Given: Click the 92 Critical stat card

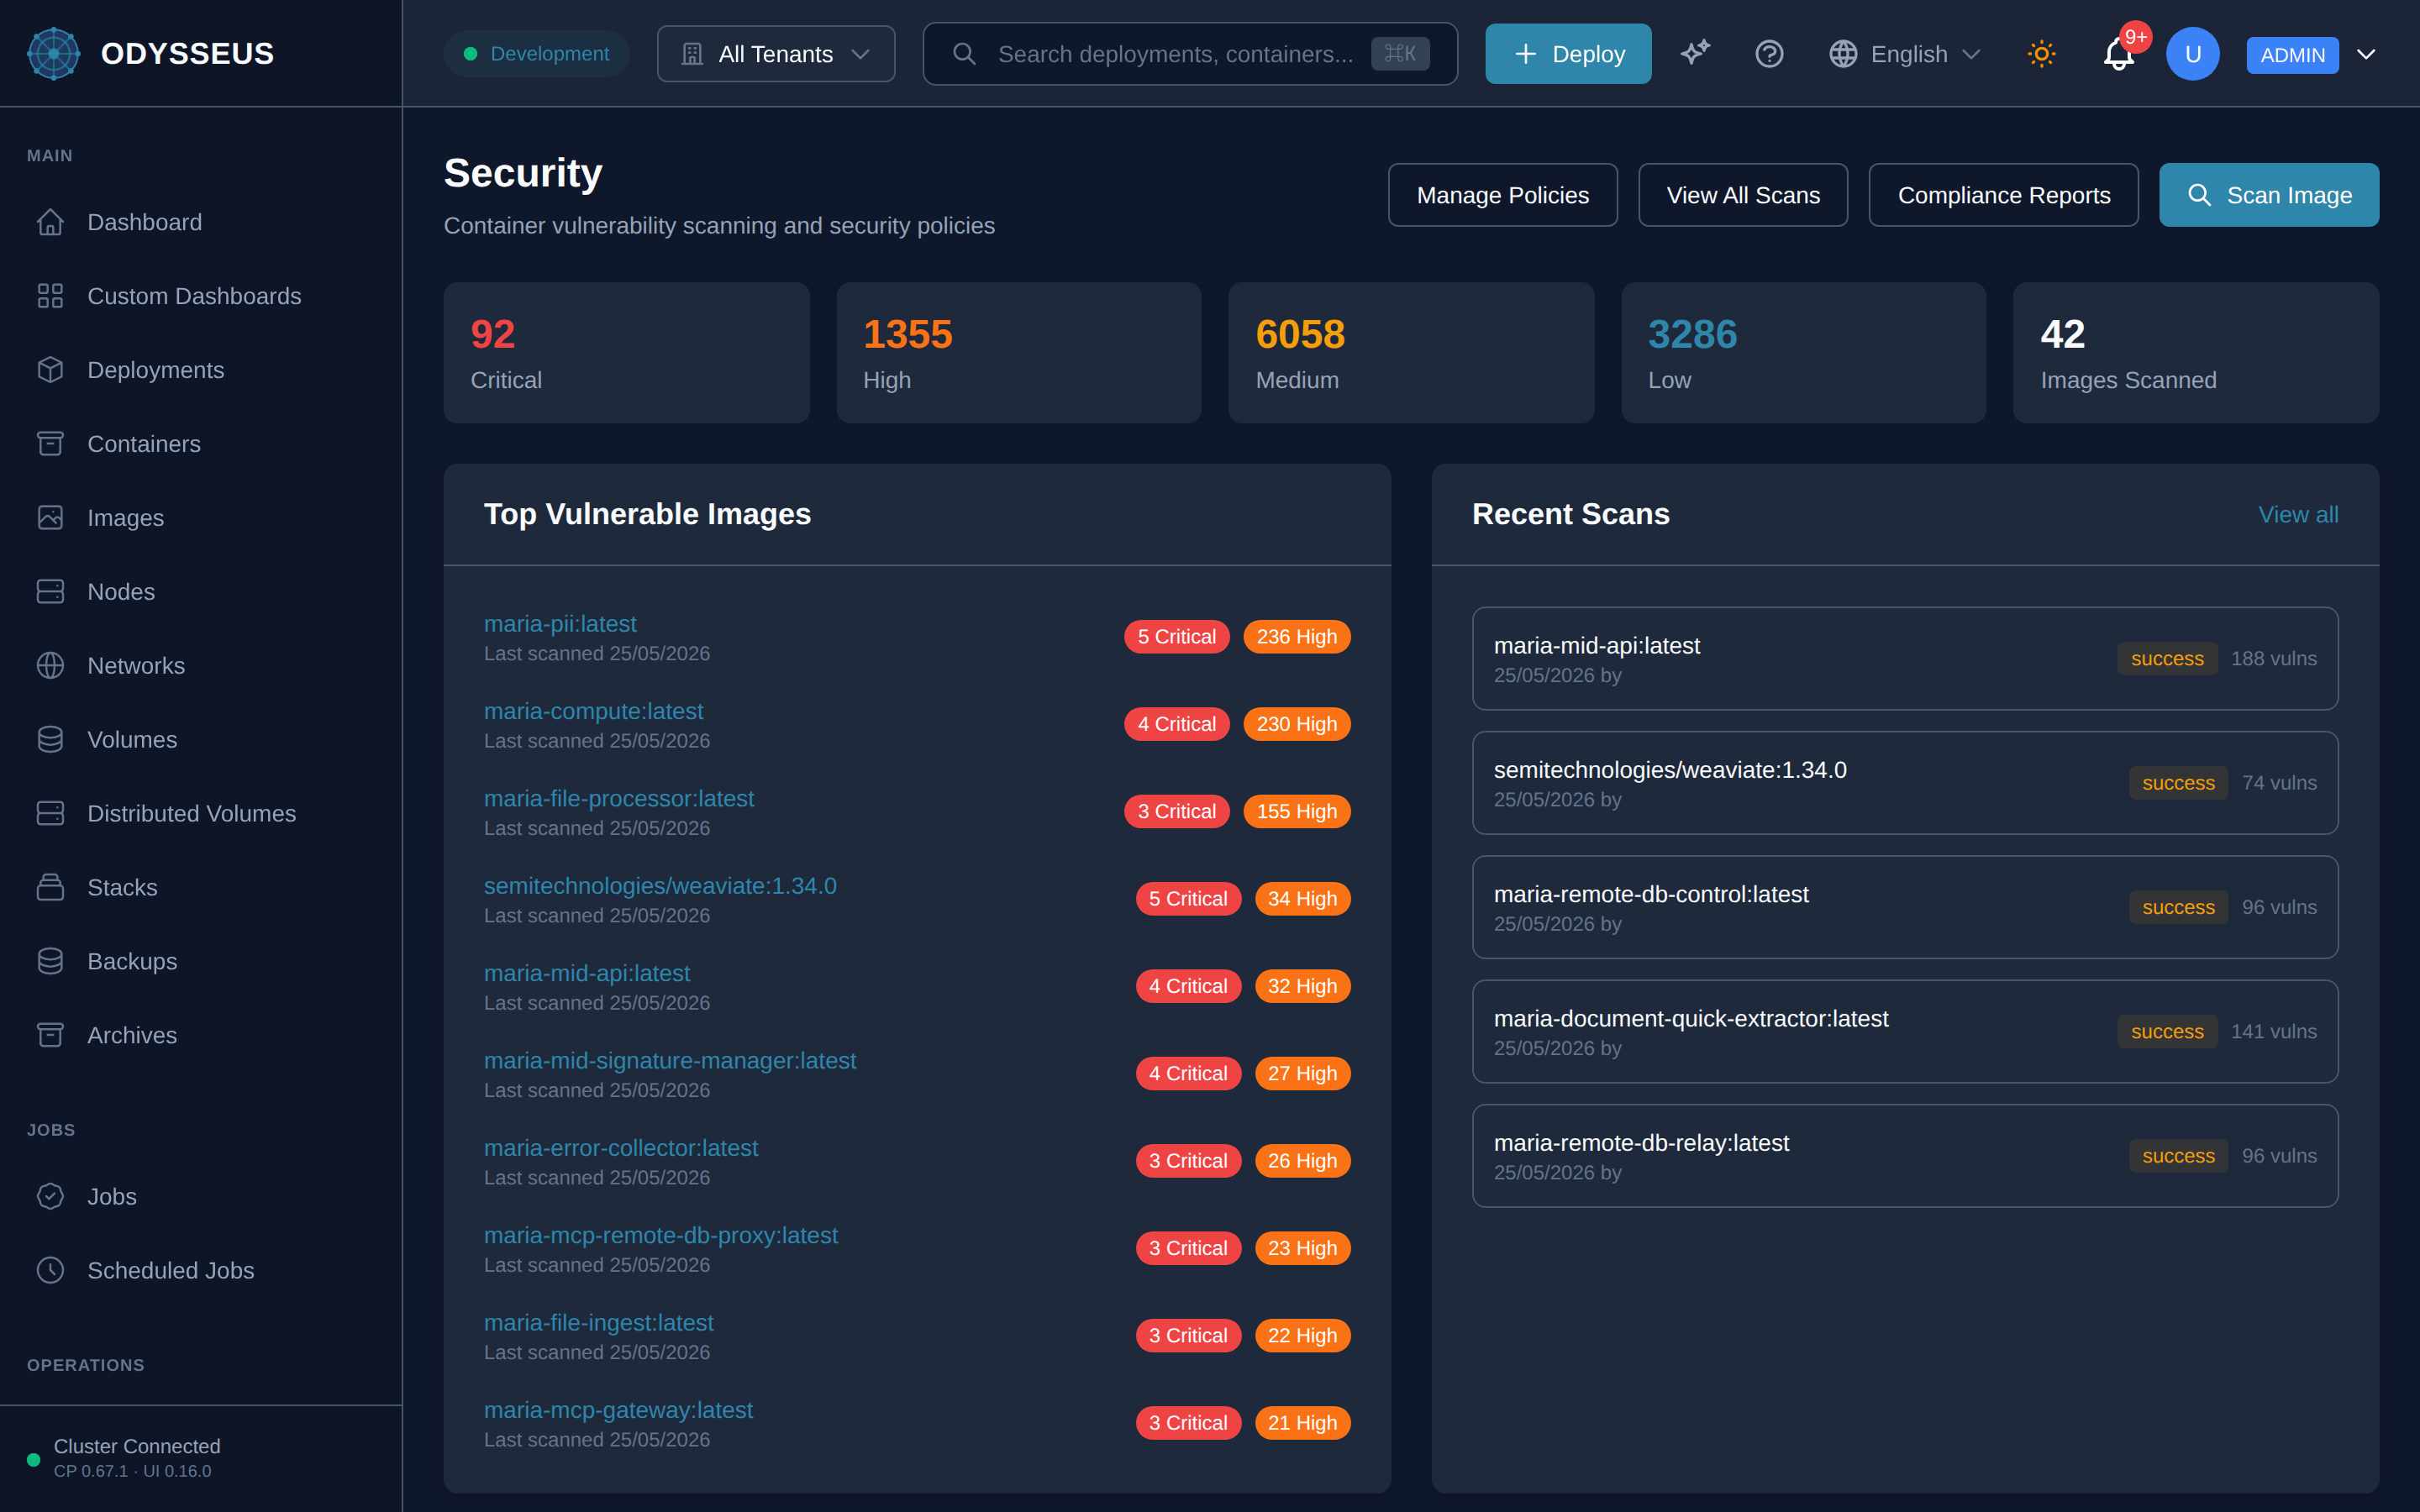Looking at the screenshot, I should tap(626, 353).
